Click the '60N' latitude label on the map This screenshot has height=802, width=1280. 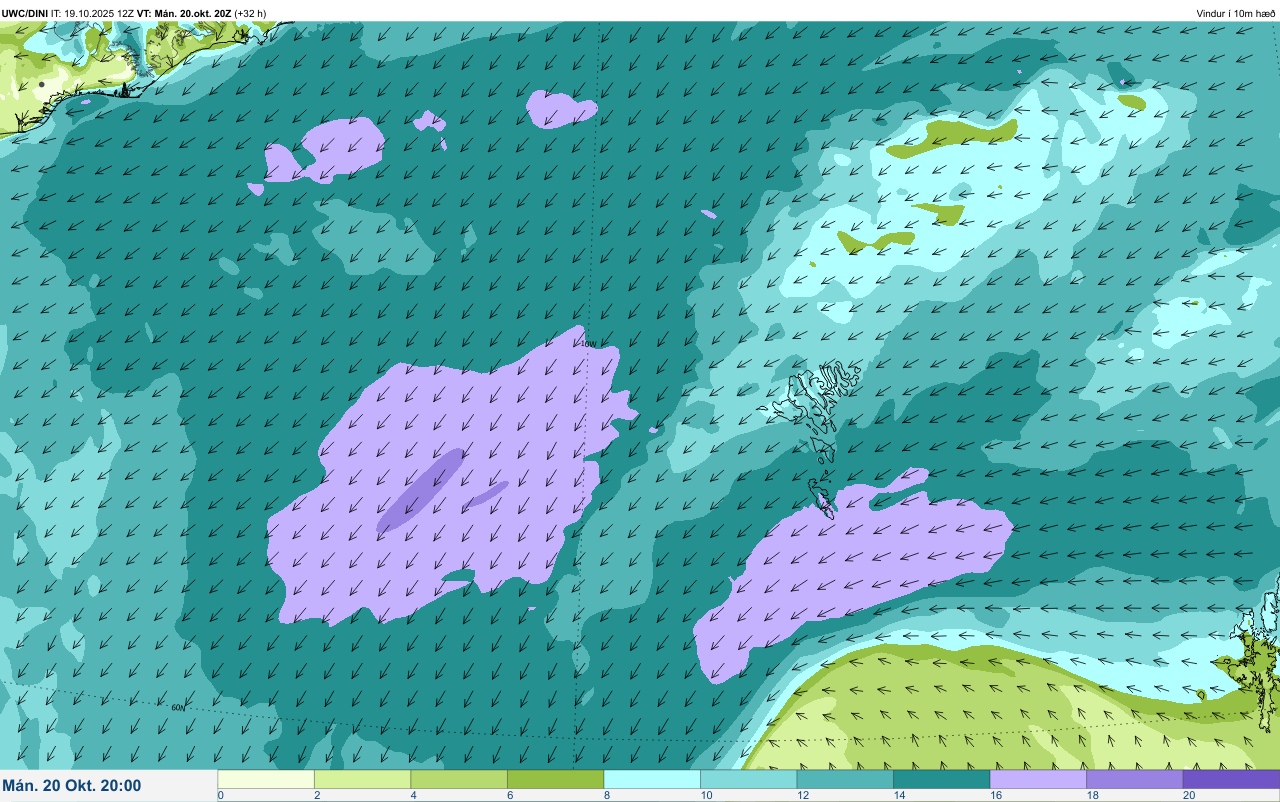178,708
